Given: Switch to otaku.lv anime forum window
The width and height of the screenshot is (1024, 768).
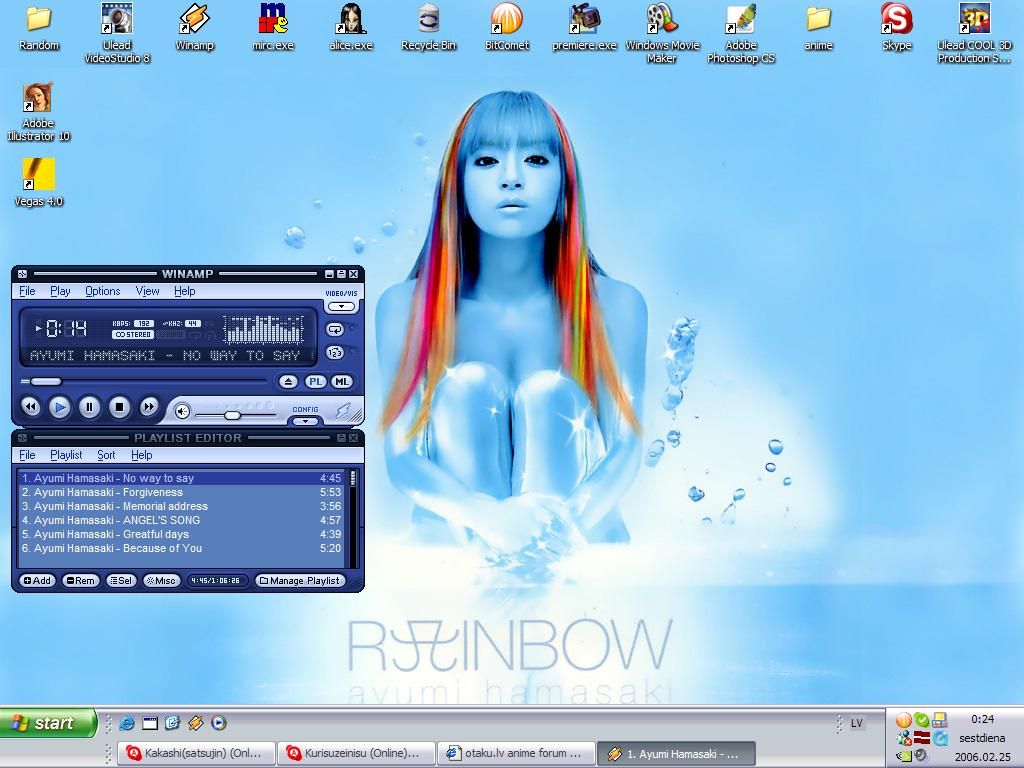Looking at the screenshot, I should tap(516, 754).
